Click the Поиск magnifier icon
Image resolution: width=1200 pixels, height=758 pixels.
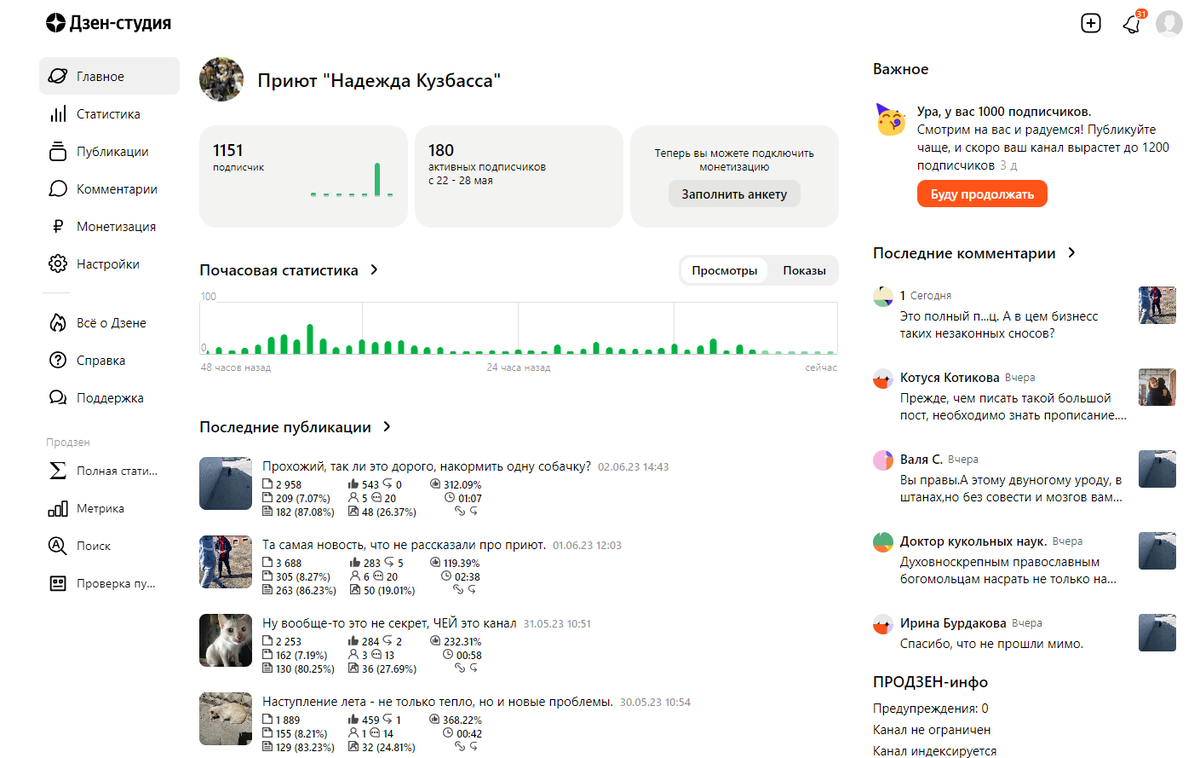tap(58, 546)
